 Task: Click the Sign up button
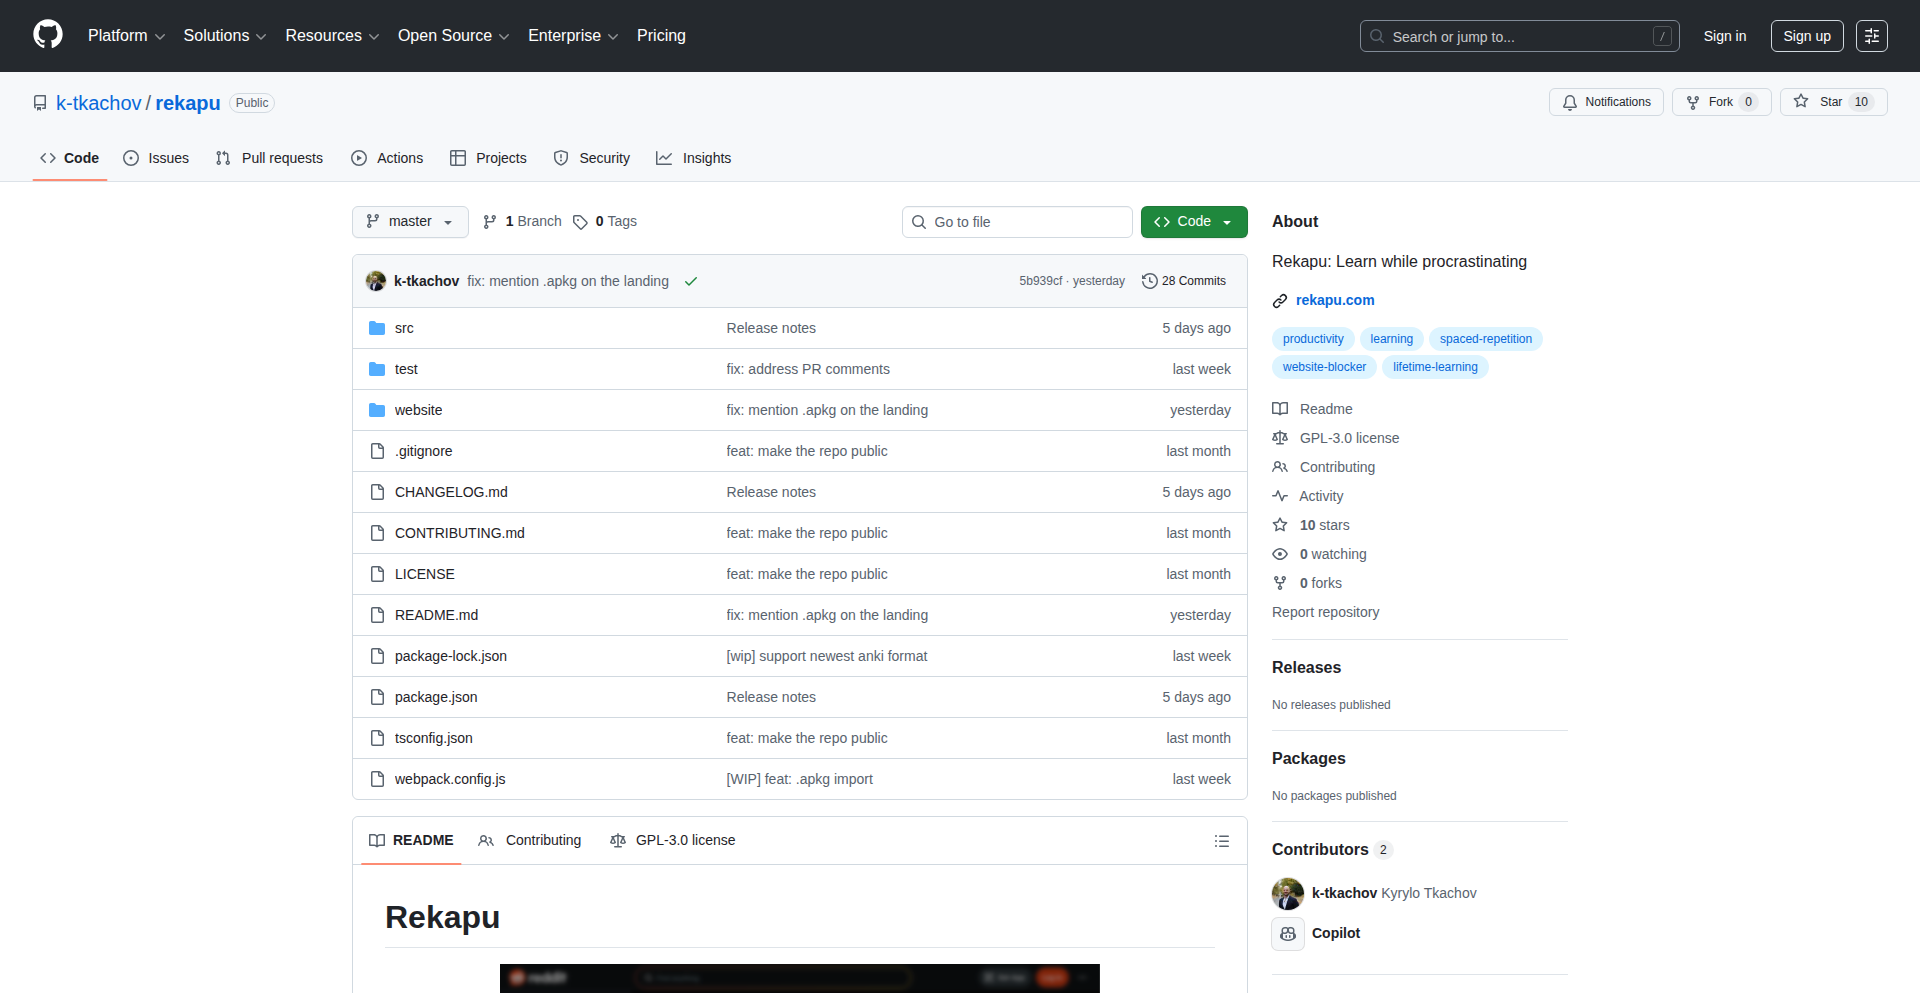[1807, 36]
